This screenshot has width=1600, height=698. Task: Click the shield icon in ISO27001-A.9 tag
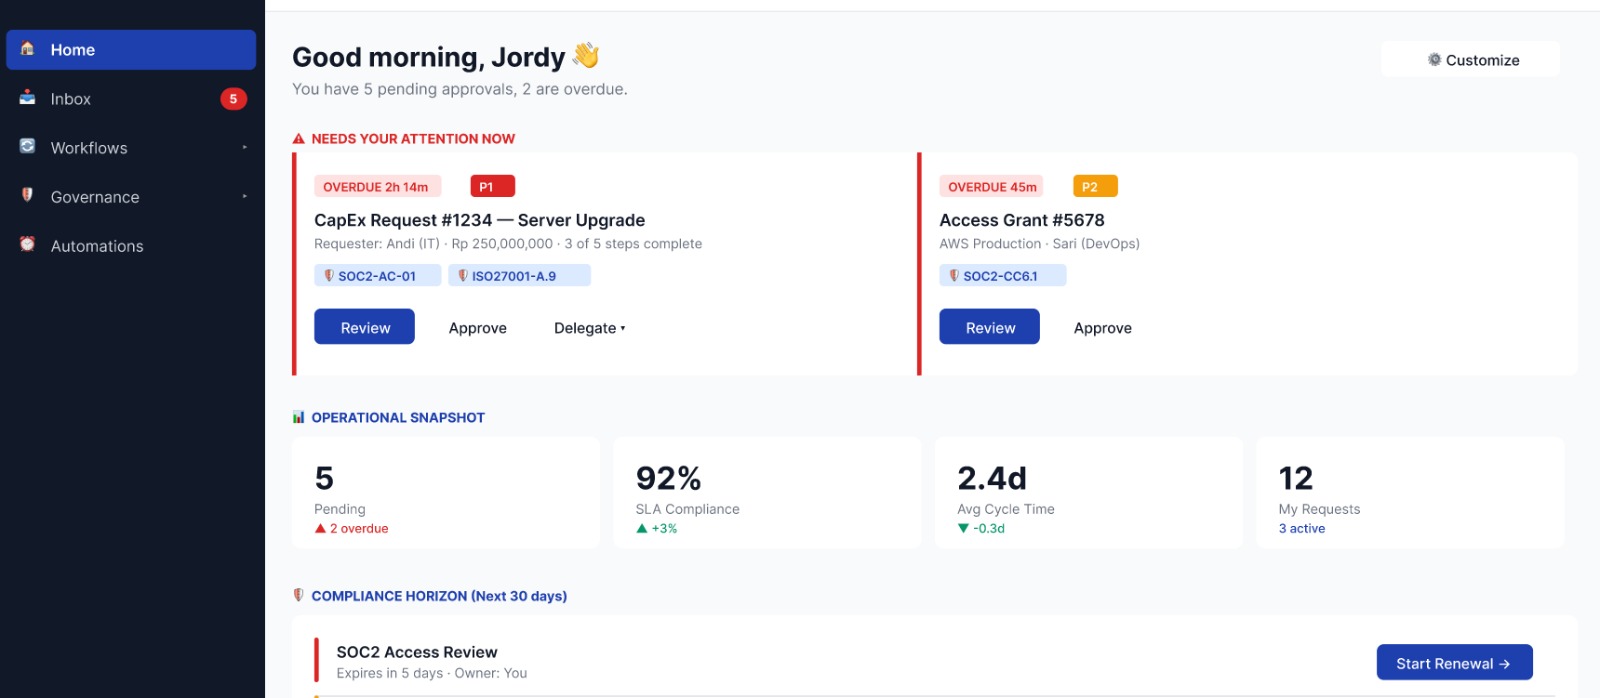(463, 275)
